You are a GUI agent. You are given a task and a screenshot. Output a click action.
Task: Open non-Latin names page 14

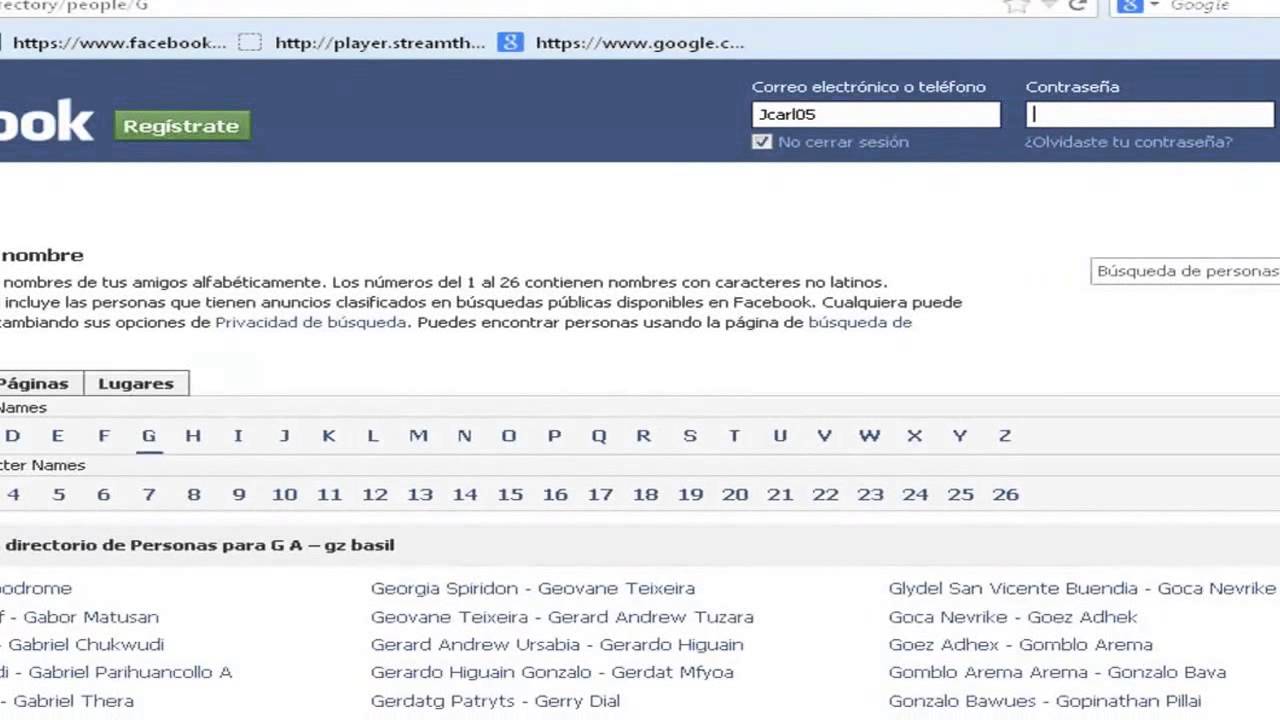[465, 494]
